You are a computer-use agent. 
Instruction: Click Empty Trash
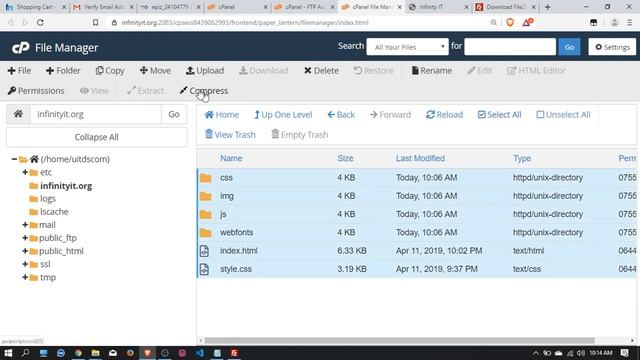[300, 134]
